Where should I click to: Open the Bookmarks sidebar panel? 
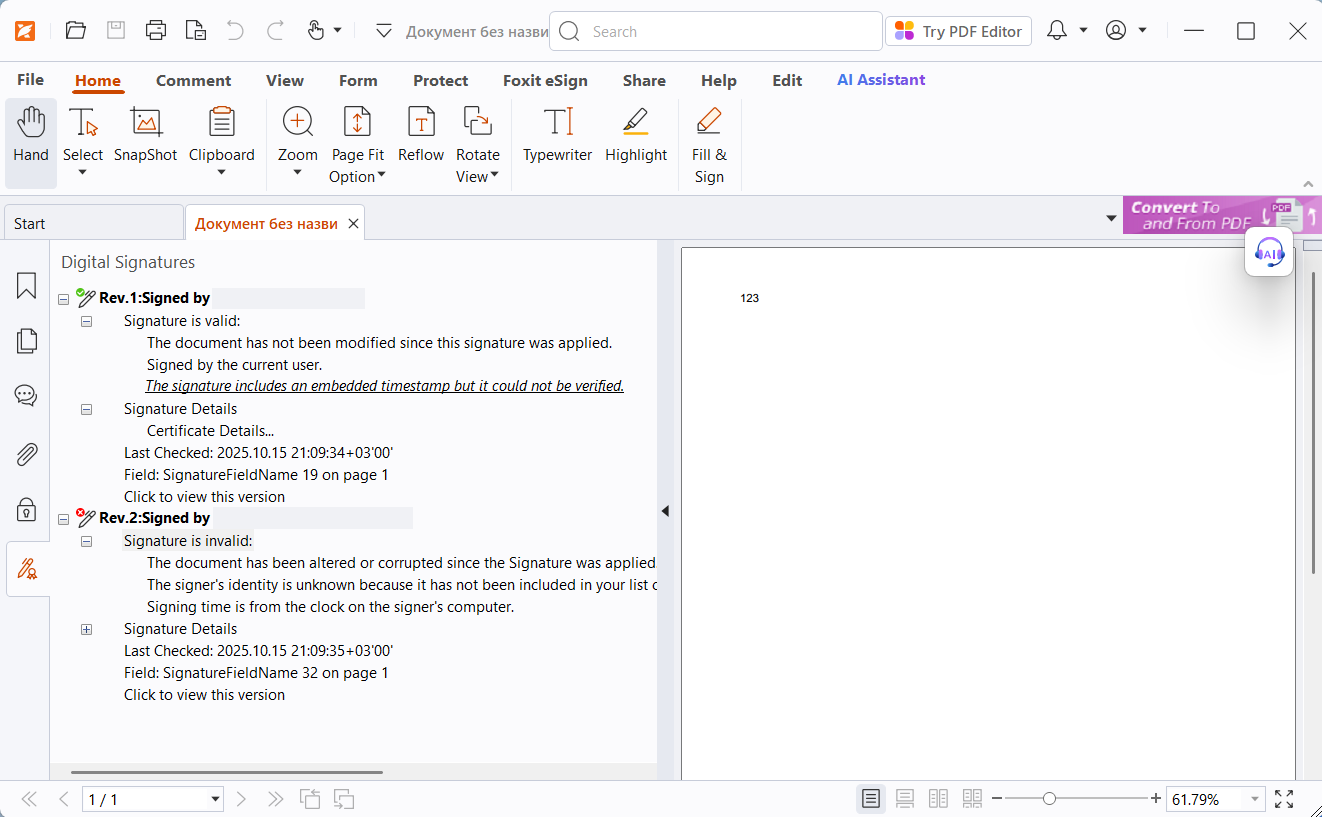point(27,286)
